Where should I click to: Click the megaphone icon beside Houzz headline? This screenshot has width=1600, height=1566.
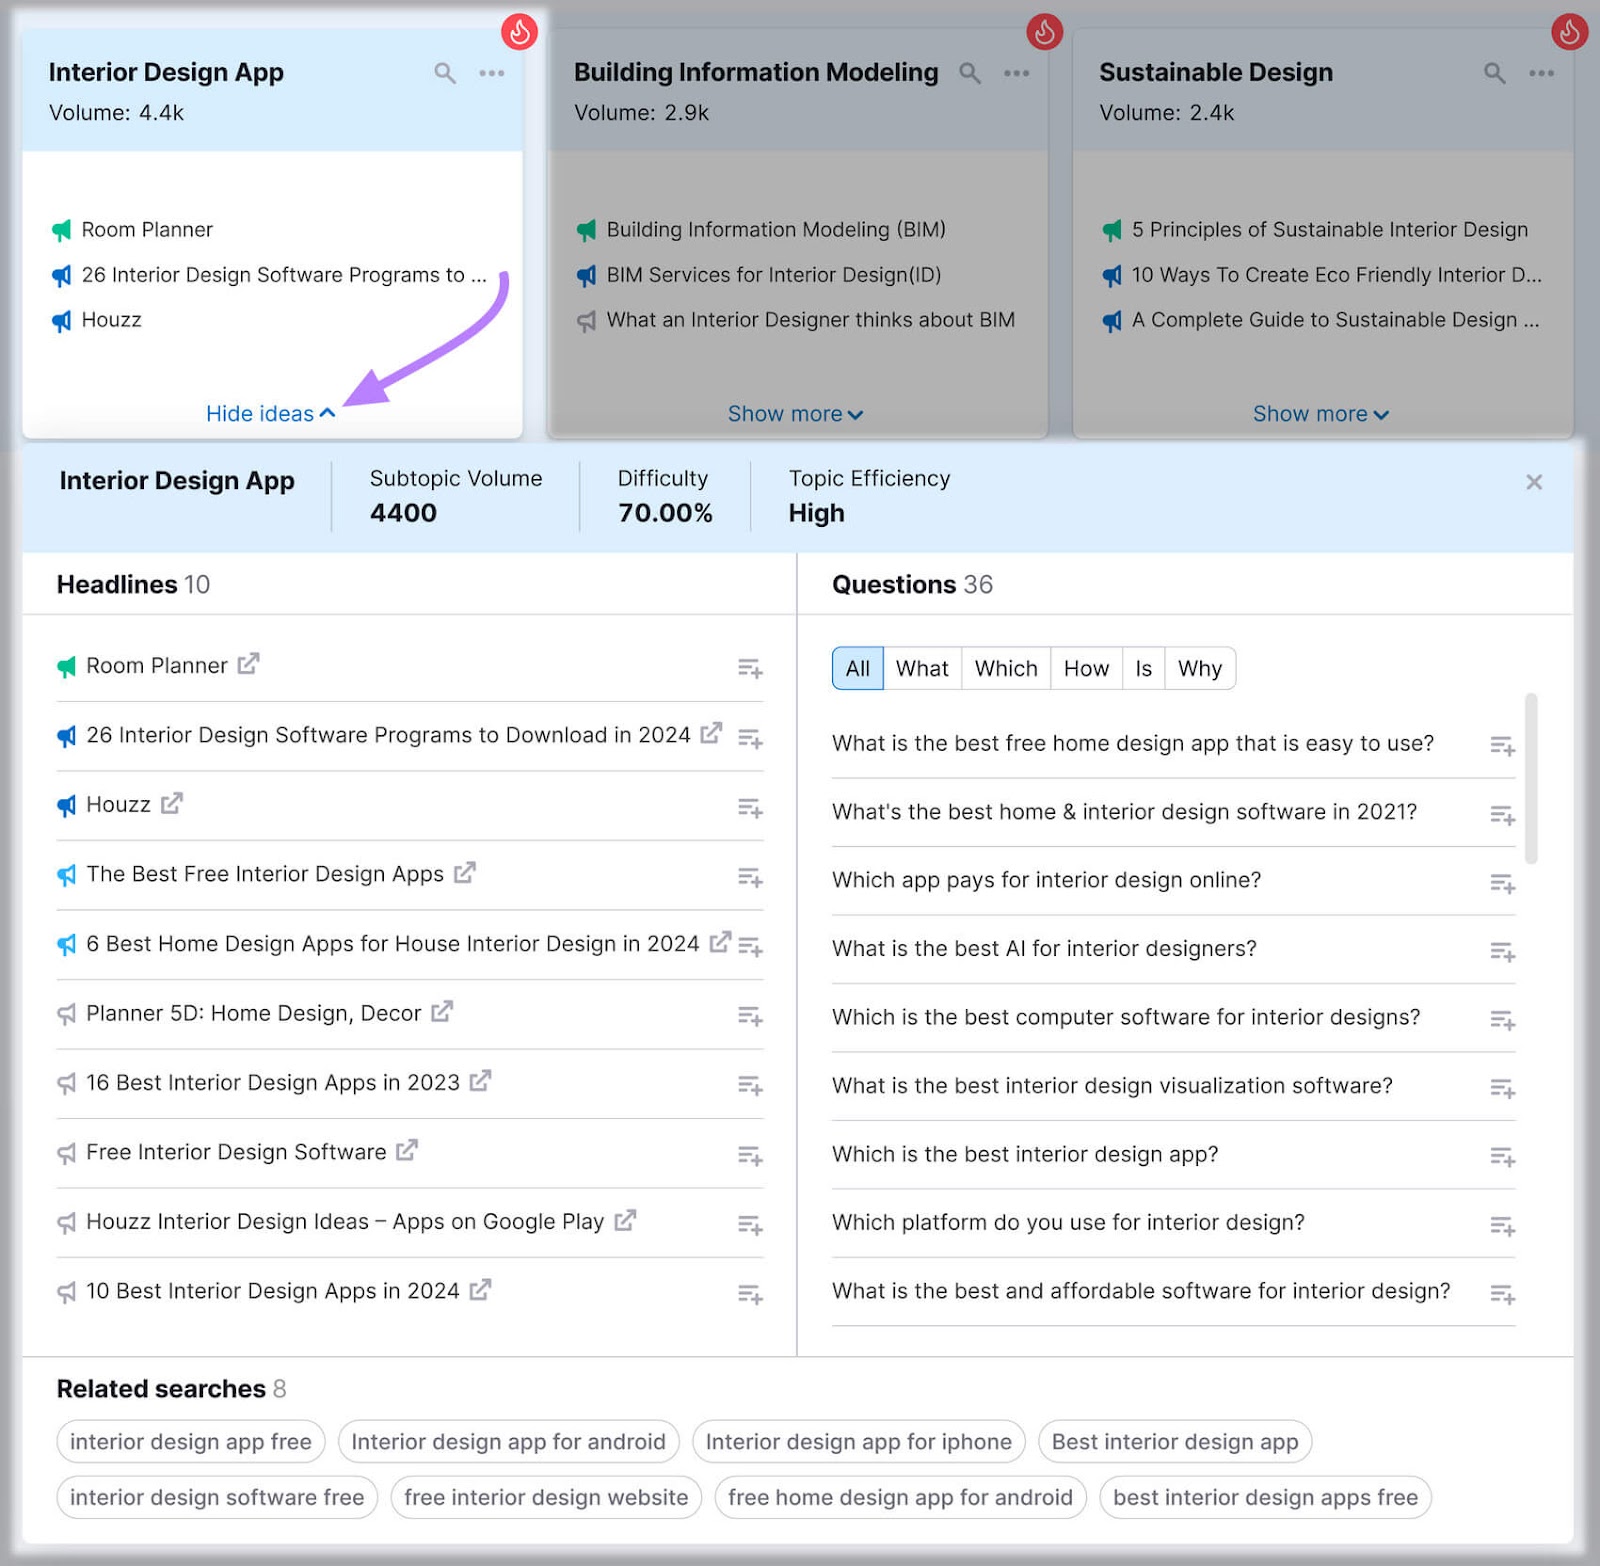pos(66,805)
